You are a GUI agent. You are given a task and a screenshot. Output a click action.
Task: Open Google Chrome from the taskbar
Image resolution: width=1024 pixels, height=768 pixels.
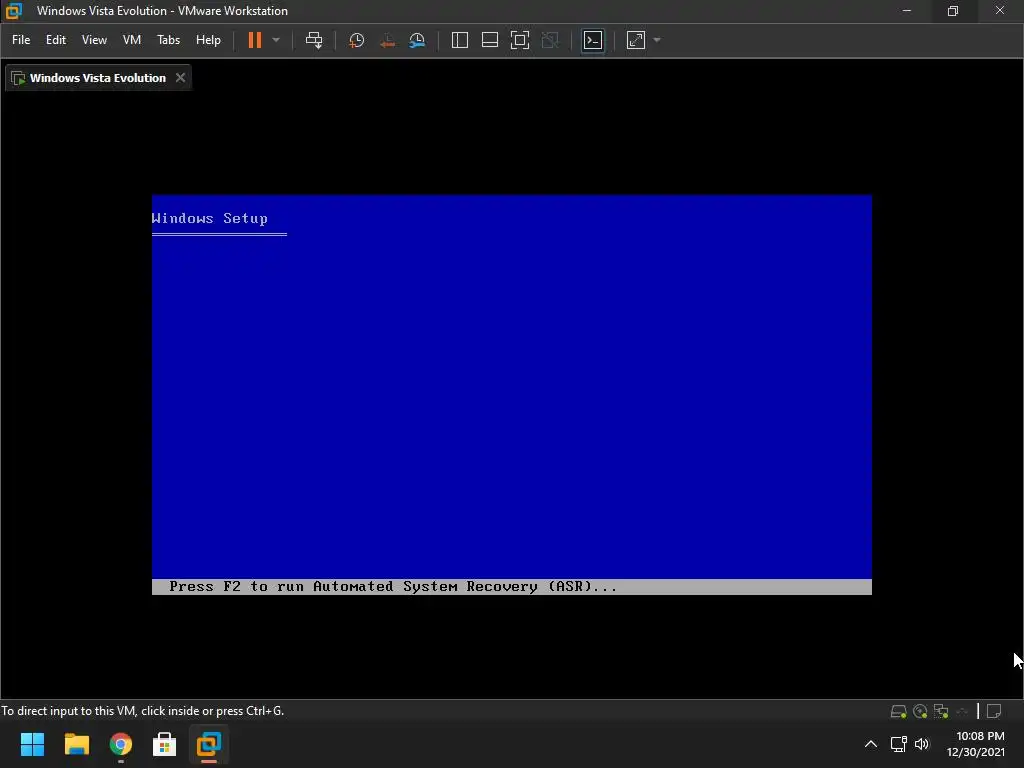[x=121, y=744]
